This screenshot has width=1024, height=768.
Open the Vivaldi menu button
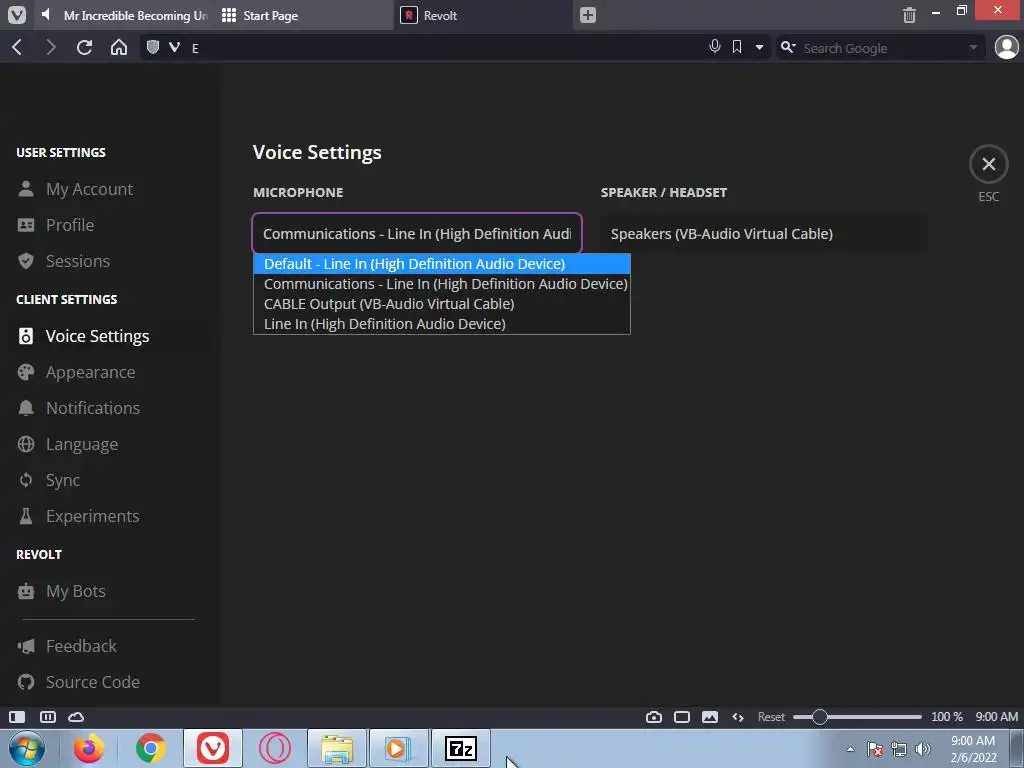tap(17, 15)
